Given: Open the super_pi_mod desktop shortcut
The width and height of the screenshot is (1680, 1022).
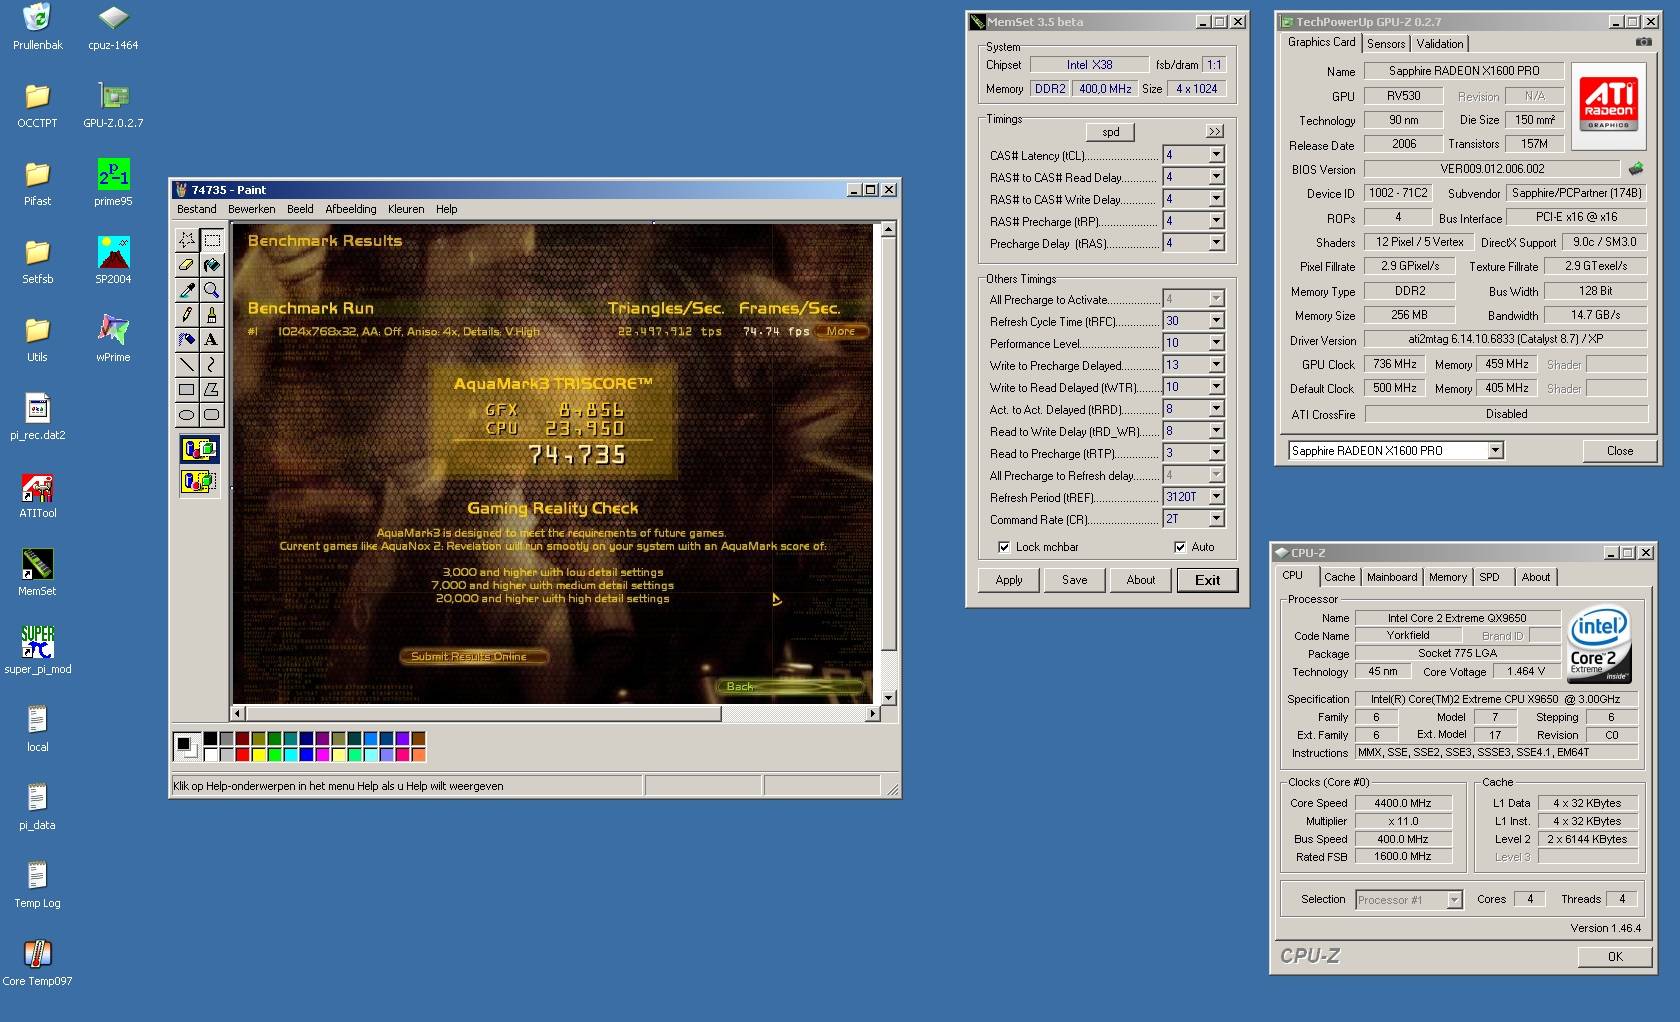Looking at the screenshot, I should click(x=38, y=650).
